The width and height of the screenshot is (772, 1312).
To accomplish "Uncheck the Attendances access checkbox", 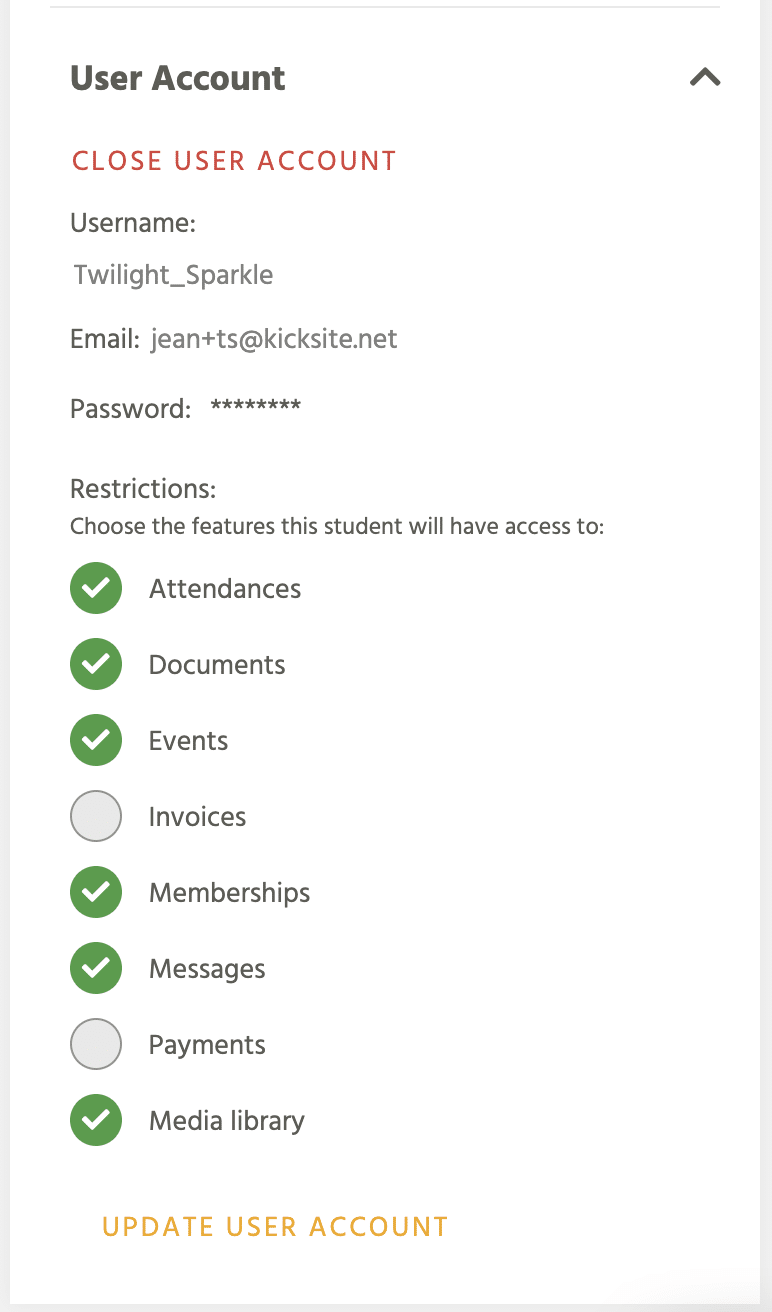I will [96, 588].
